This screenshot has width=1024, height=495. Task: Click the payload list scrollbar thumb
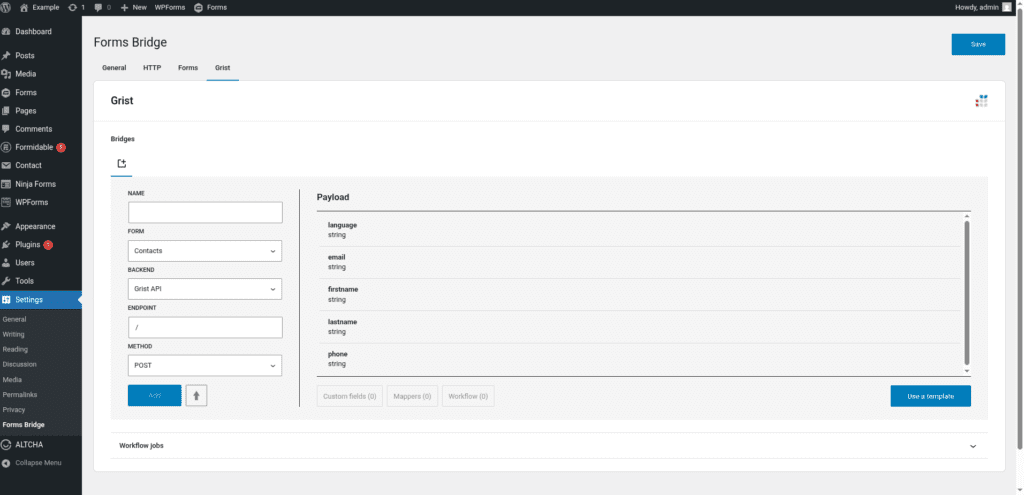click(967, 293)
